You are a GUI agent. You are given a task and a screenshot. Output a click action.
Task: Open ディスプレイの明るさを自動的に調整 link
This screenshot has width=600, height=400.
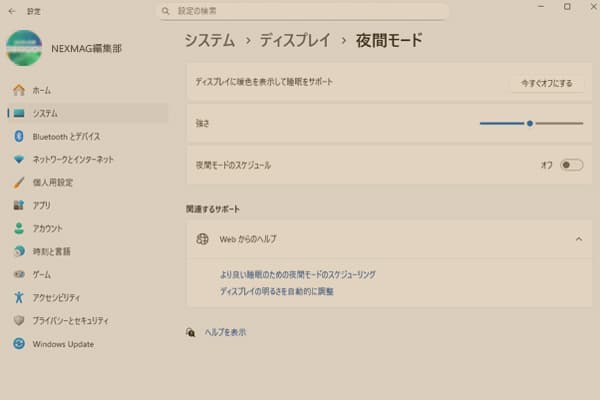pyautogui.click(x=277, y=291)
